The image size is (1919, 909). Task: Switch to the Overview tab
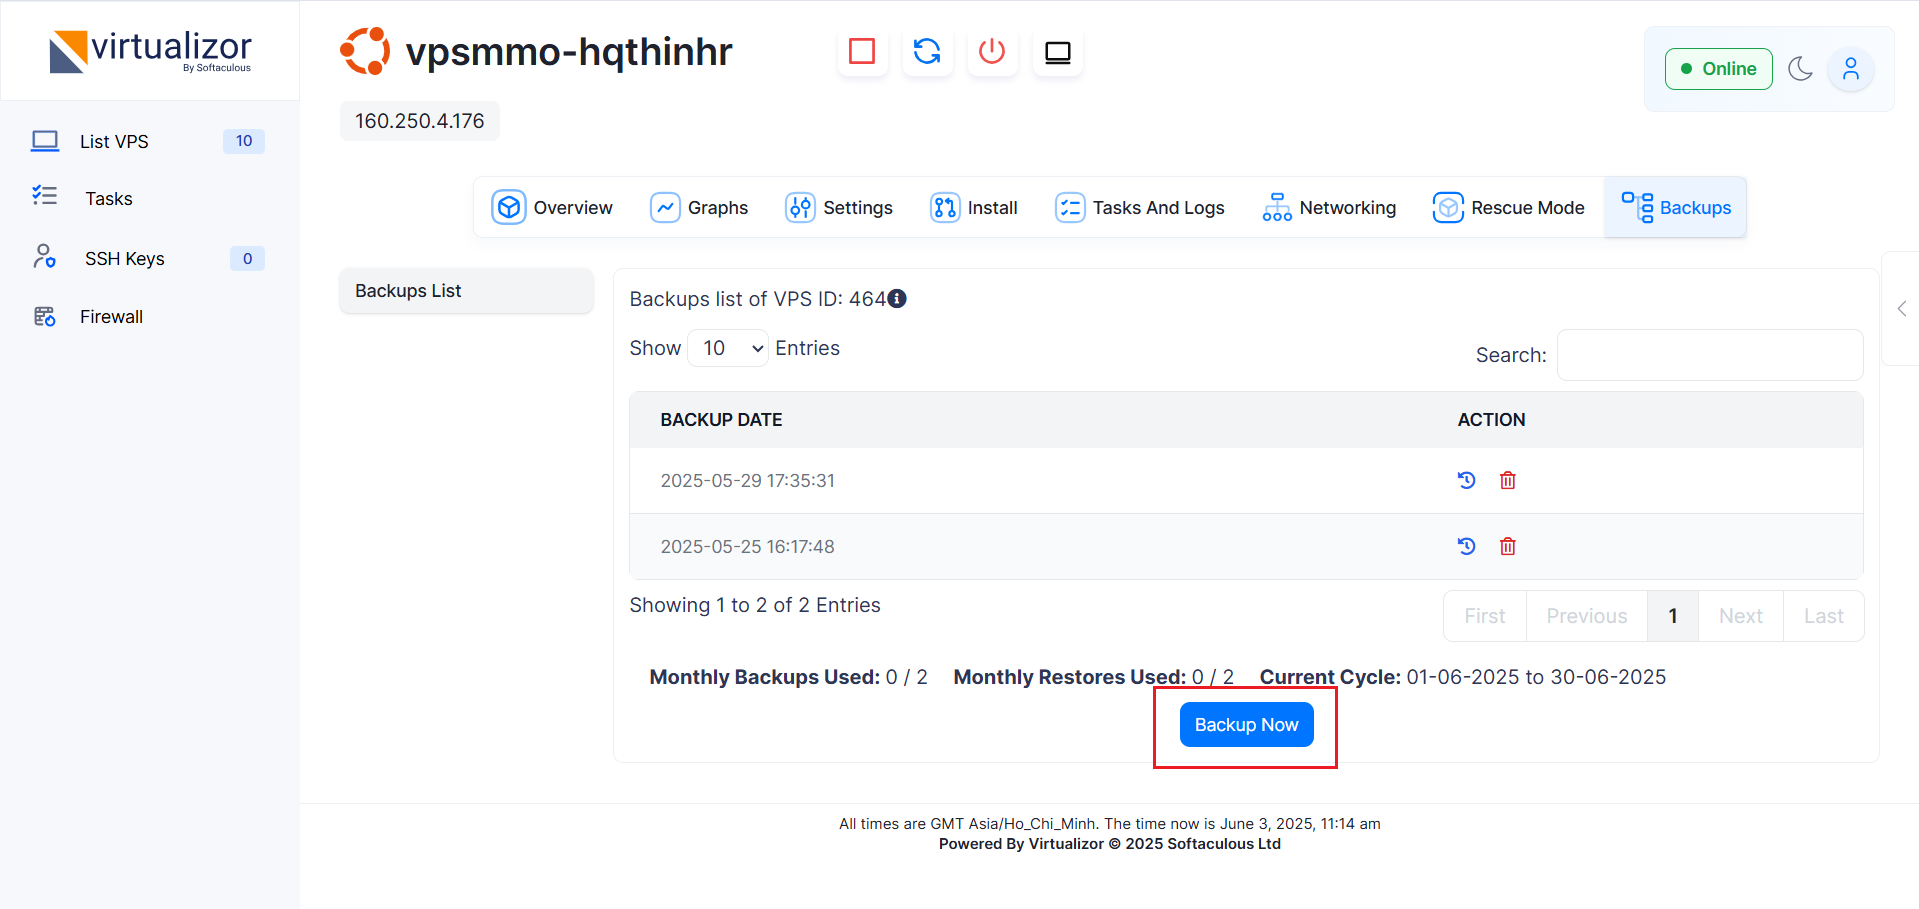coord(552,208)
